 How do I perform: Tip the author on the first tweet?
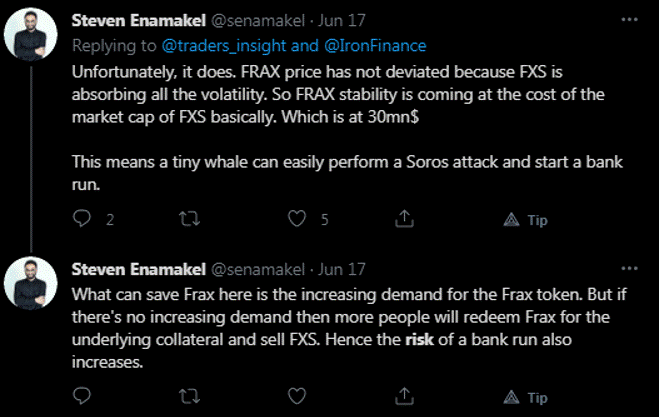[526, 219]
